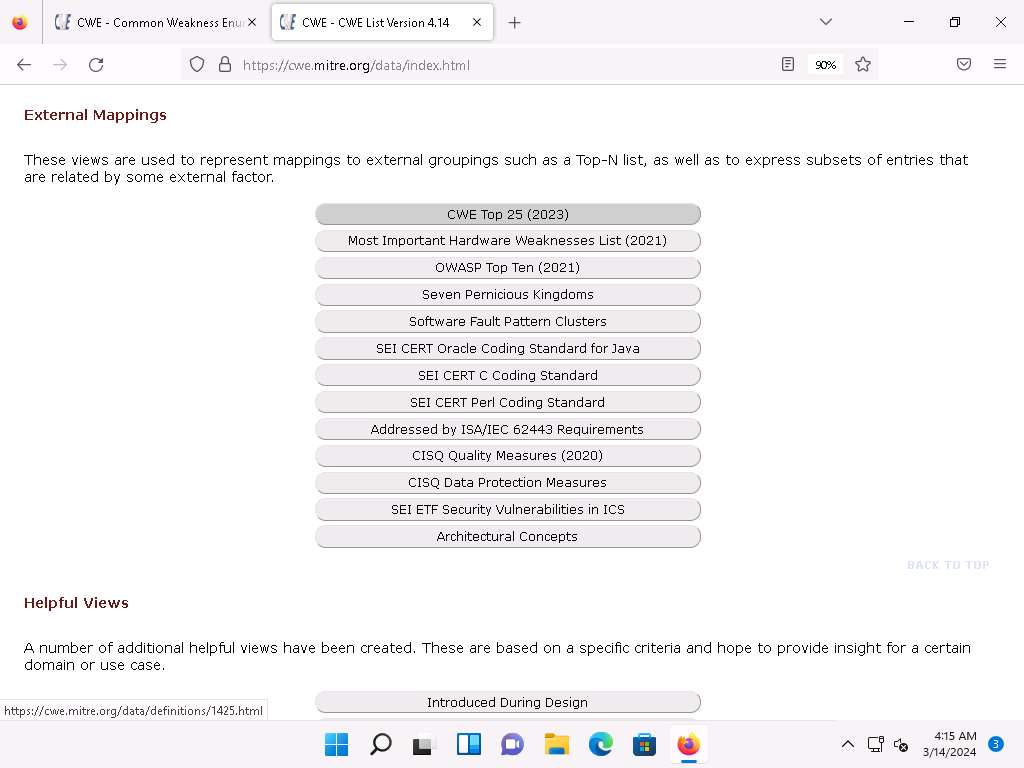Image resolution: width=1024 pixels, height=768 pixels.
Task: Expand the list all tabs chevron
Action: (825, 22)
